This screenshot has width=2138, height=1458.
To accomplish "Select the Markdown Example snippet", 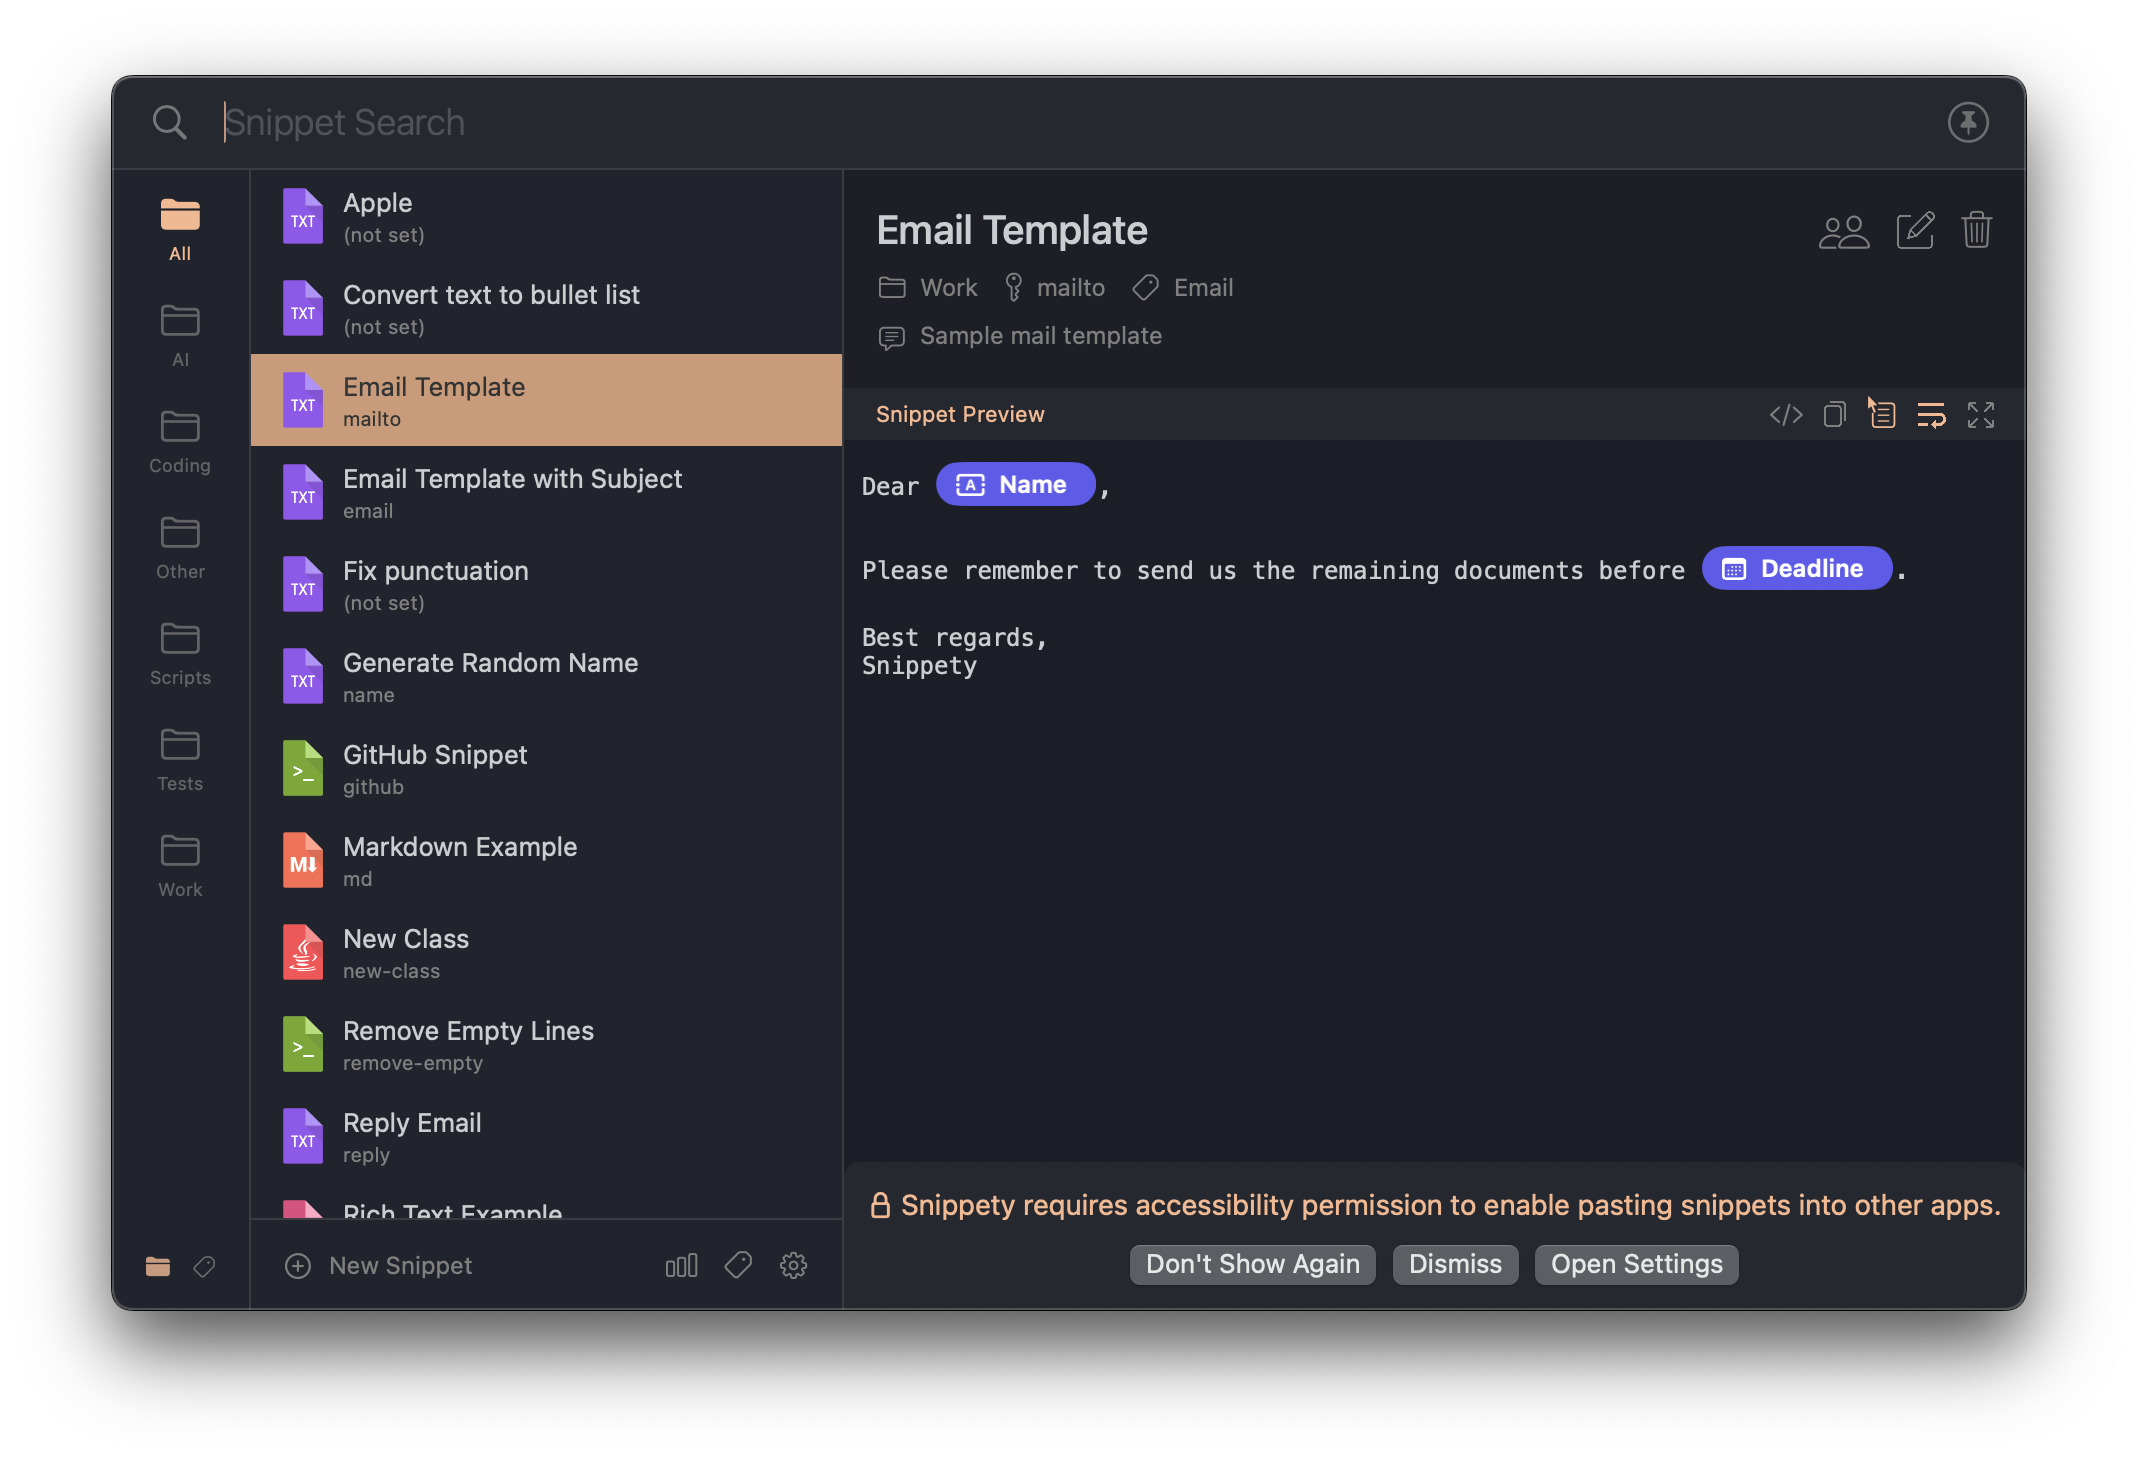I will coord(546,860).
